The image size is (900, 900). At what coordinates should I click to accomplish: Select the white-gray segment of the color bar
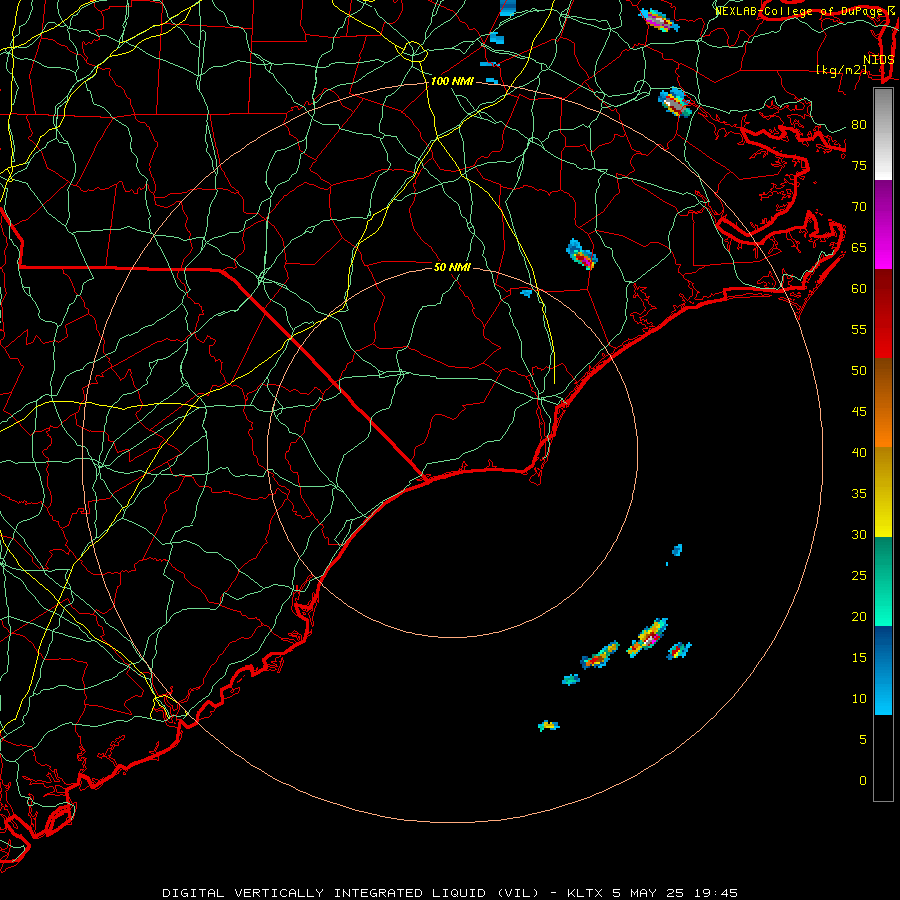[x=883, y=135]
